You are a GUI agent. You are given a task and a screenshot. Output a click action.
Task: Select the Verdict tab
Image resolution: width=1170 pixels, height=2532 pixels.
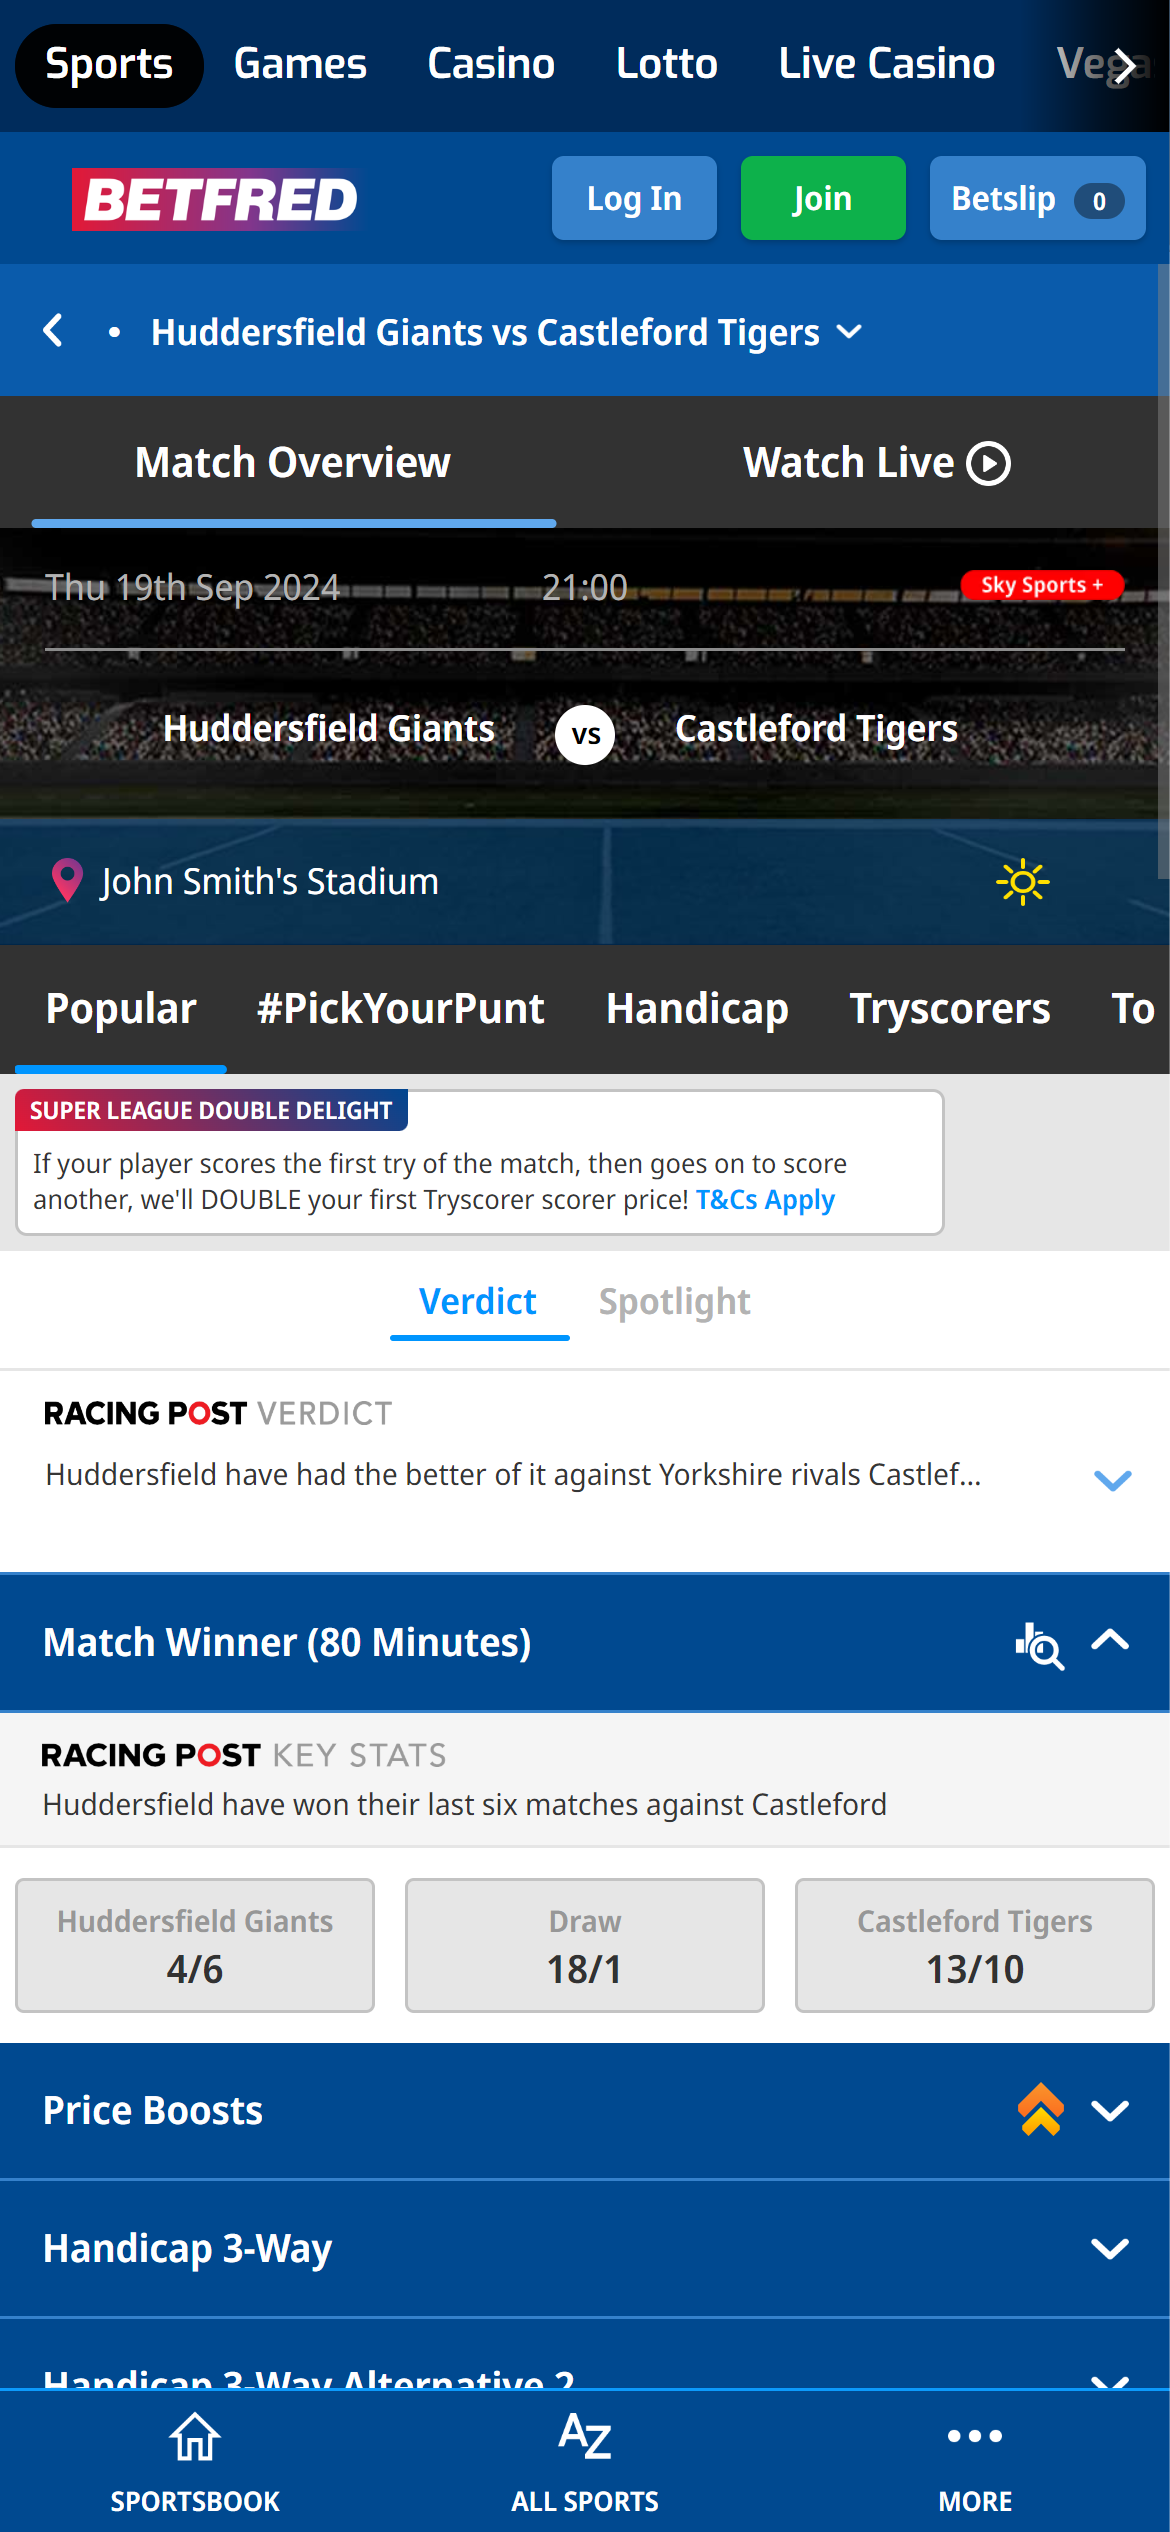(x=478, y=1301)
